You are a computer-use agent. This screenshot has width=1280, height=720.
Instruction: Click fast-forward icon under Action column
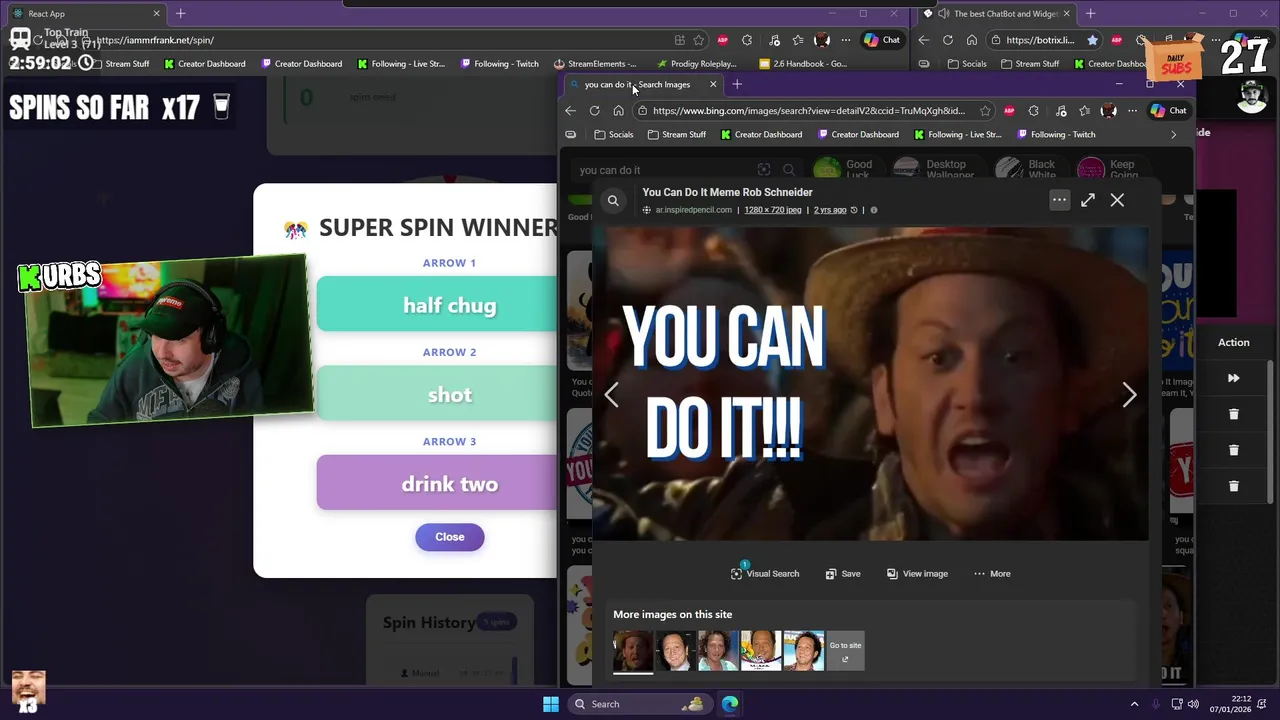[x=1233, y=378]
